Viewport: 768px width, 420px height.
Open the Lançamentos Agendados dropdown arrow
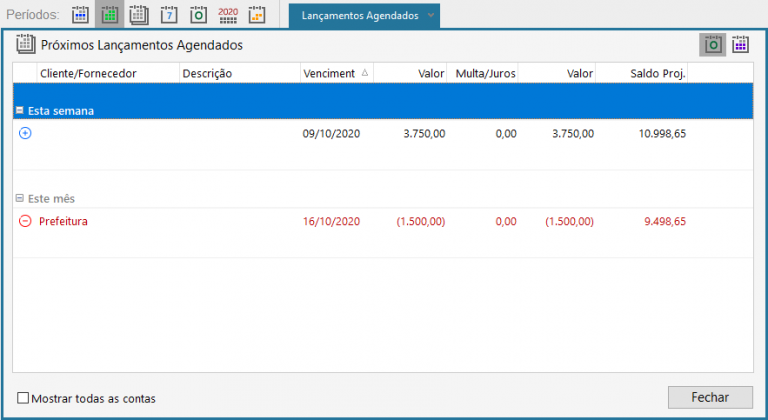tap(430, 16)
